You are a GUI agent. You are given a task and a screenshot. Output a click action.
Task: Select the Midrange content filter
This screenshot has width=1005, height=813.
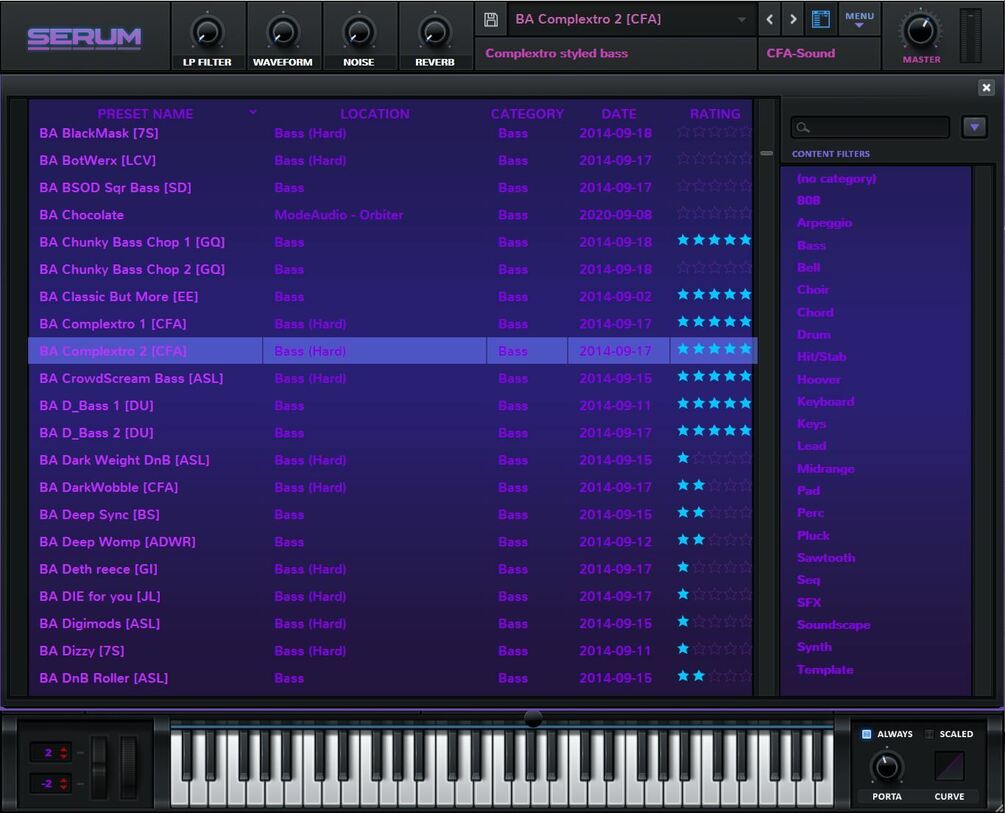(x=826, y=468)
